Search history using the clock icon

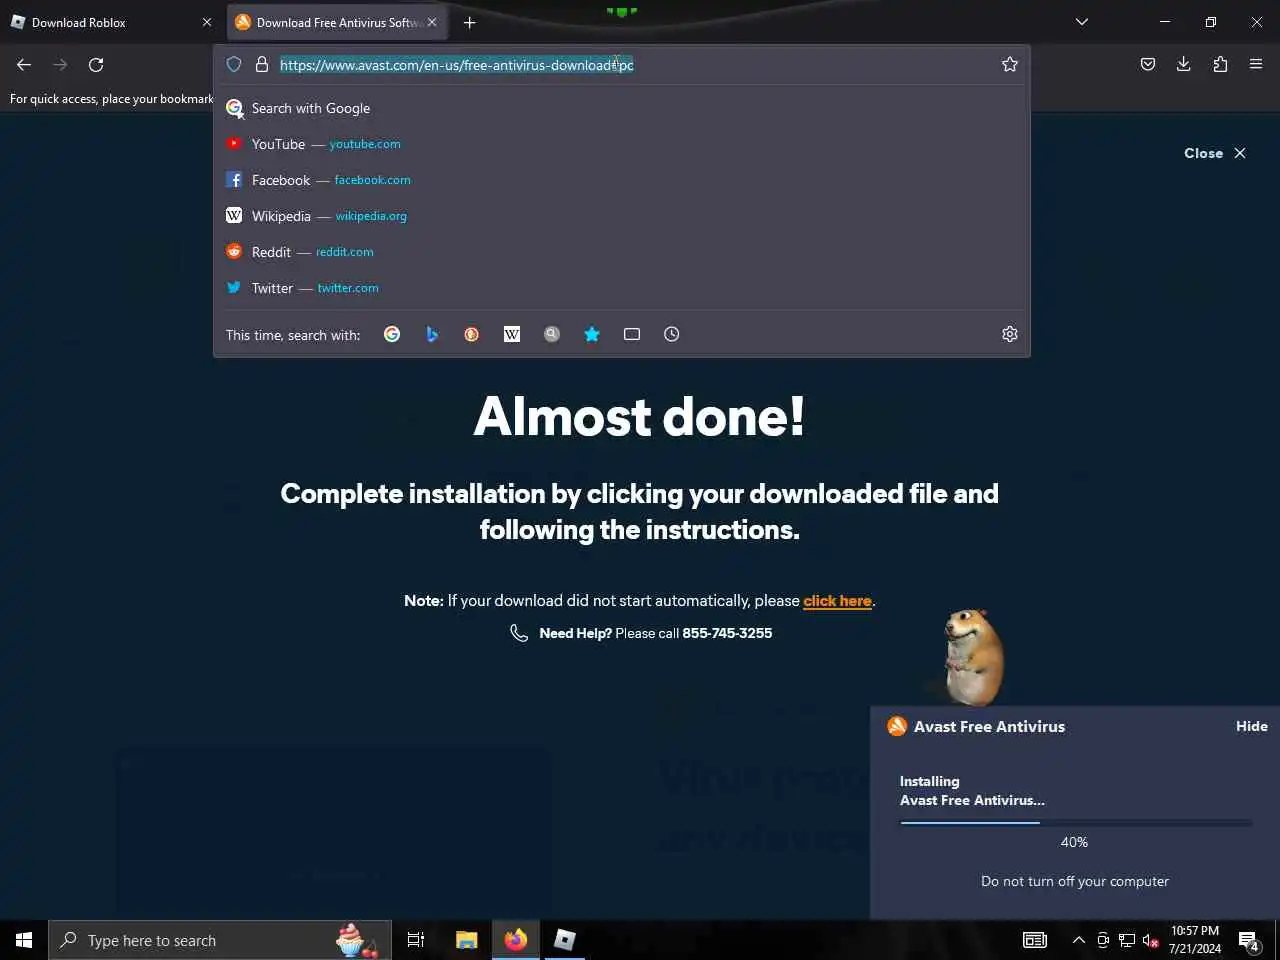click(x=672, y=334)
